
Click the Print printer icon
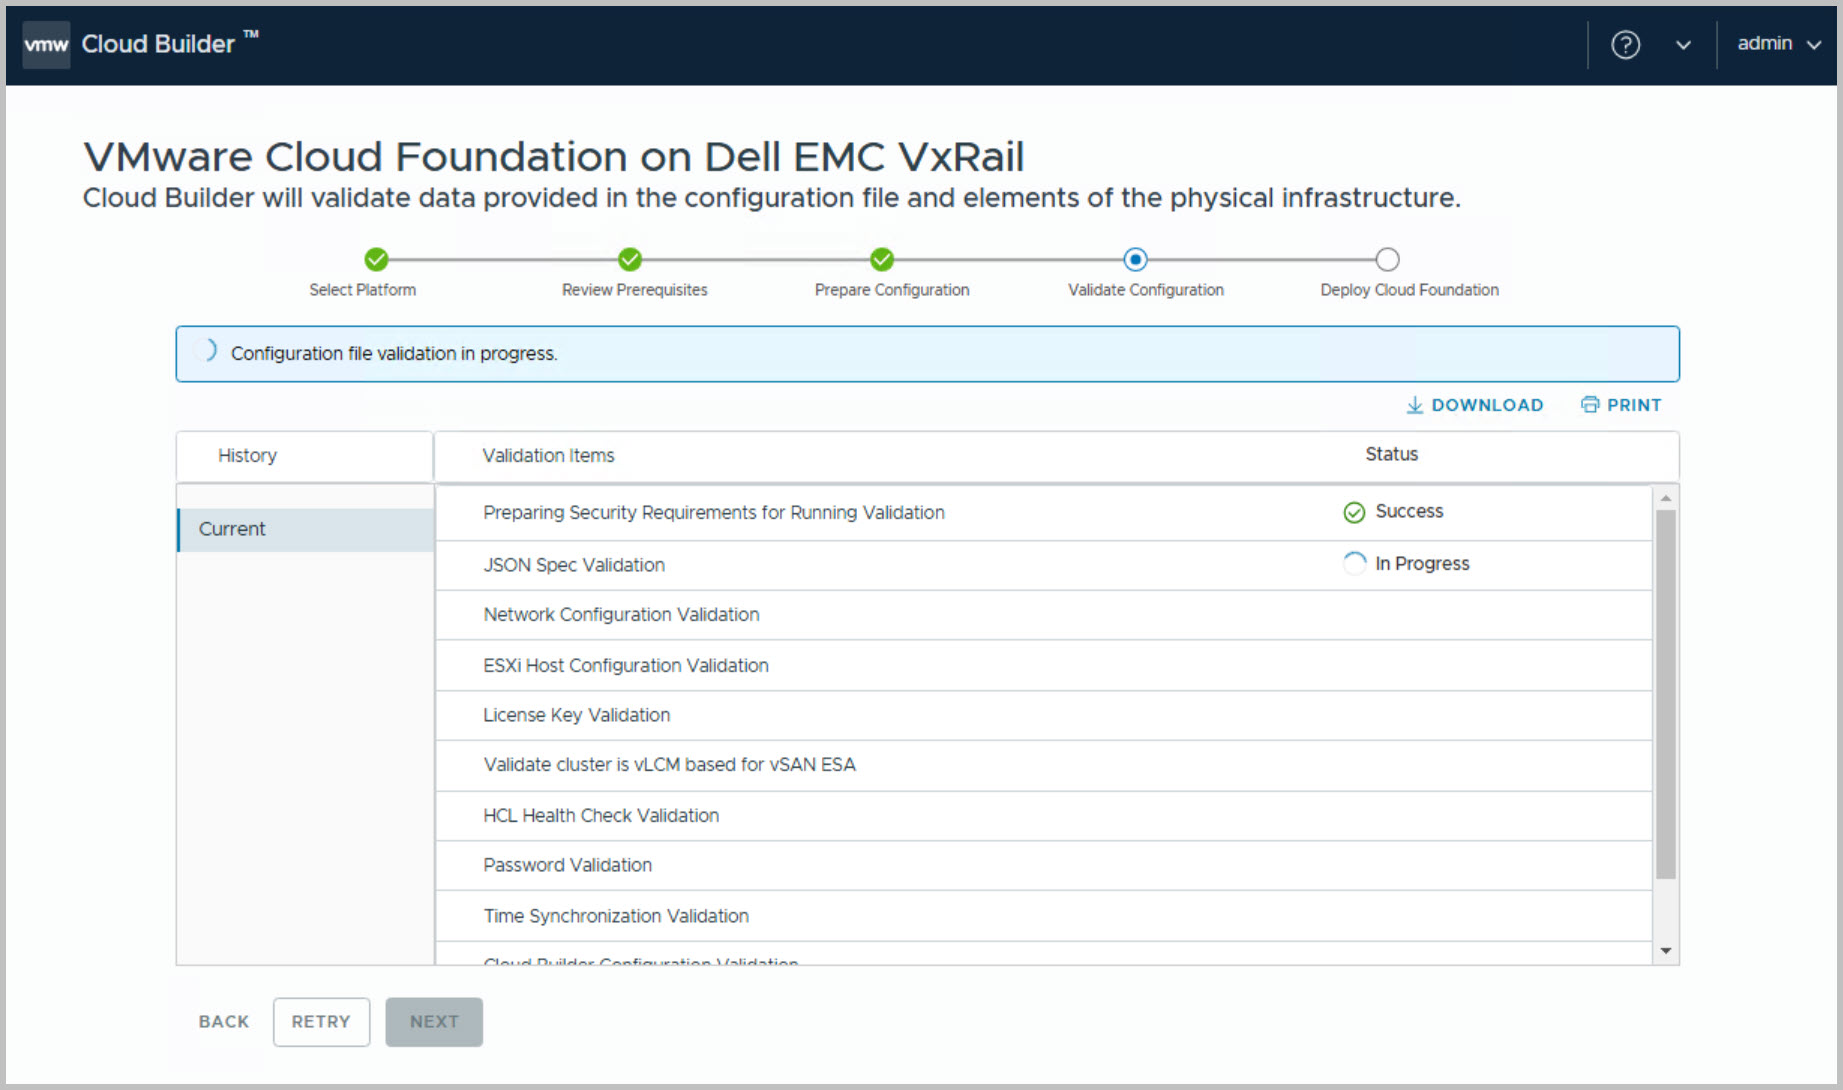[1589, 405]
